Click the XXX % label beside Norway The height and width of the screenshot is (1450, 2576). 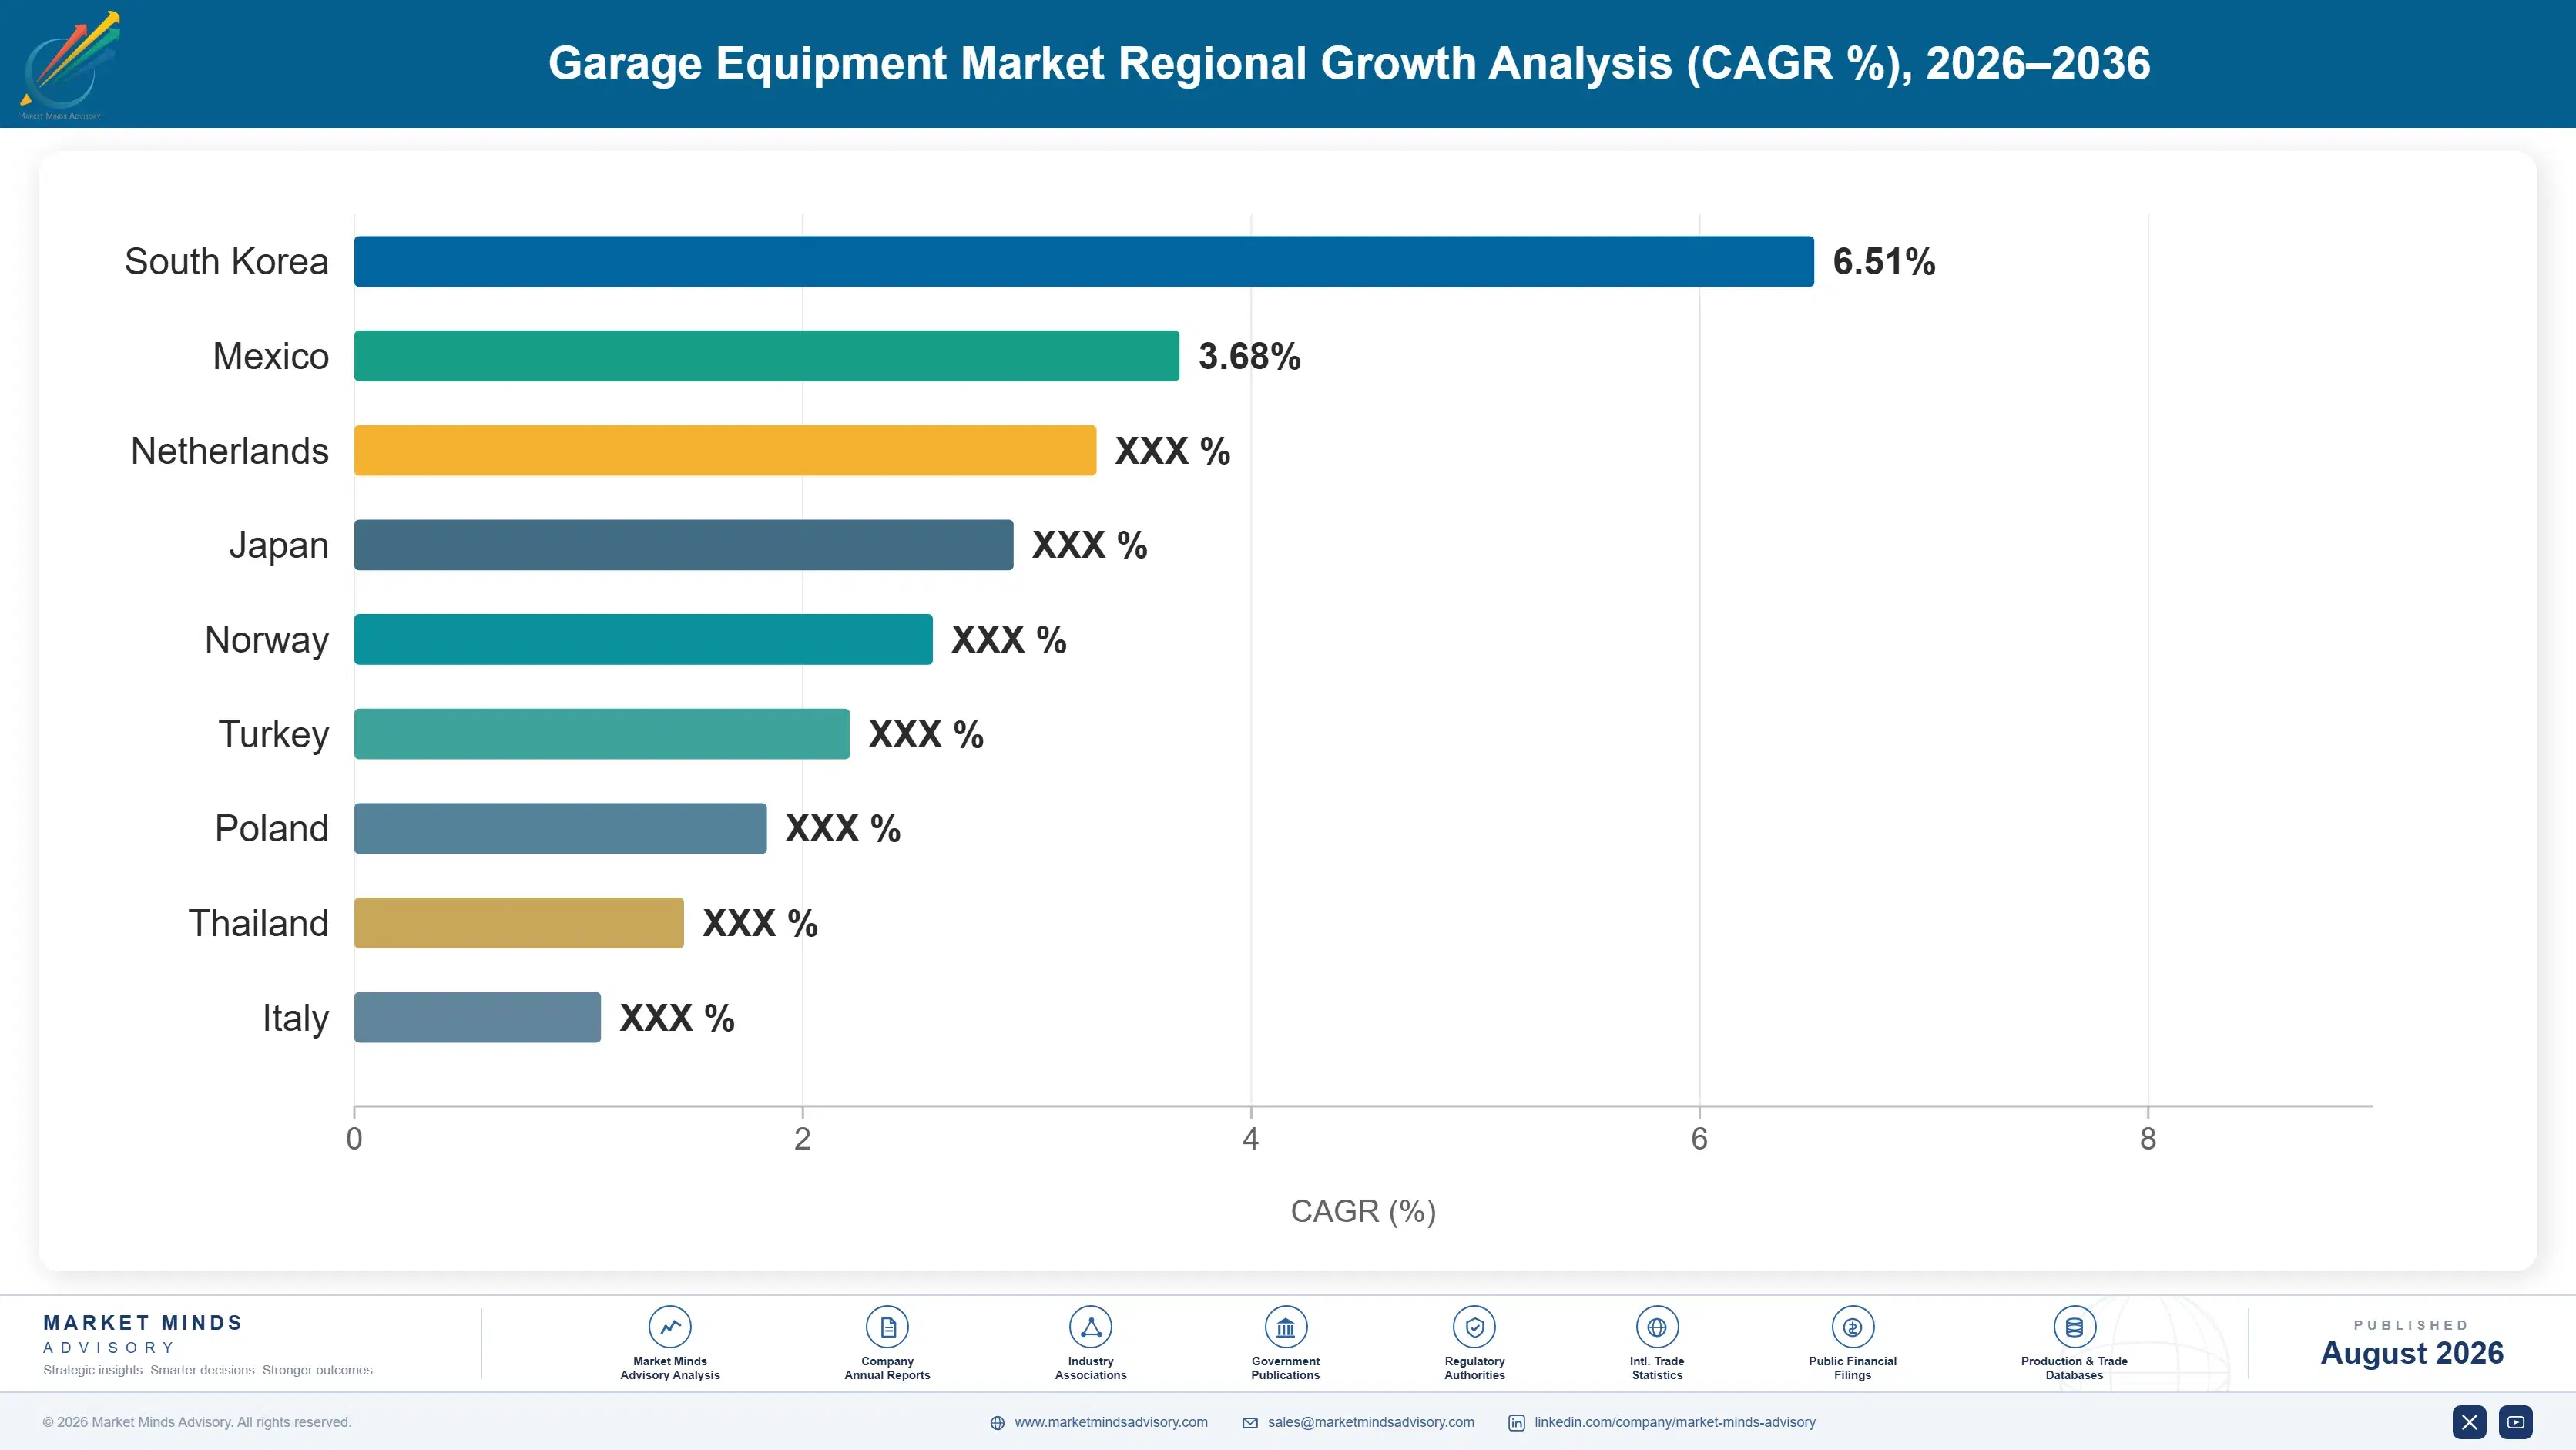click(x=1009, y=640)
